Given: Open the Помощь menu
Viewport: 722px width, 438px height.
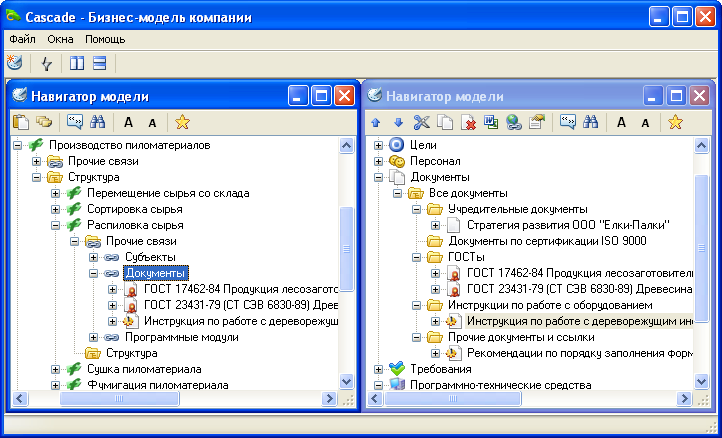Looking at the screenshot, I should point(105,40).
